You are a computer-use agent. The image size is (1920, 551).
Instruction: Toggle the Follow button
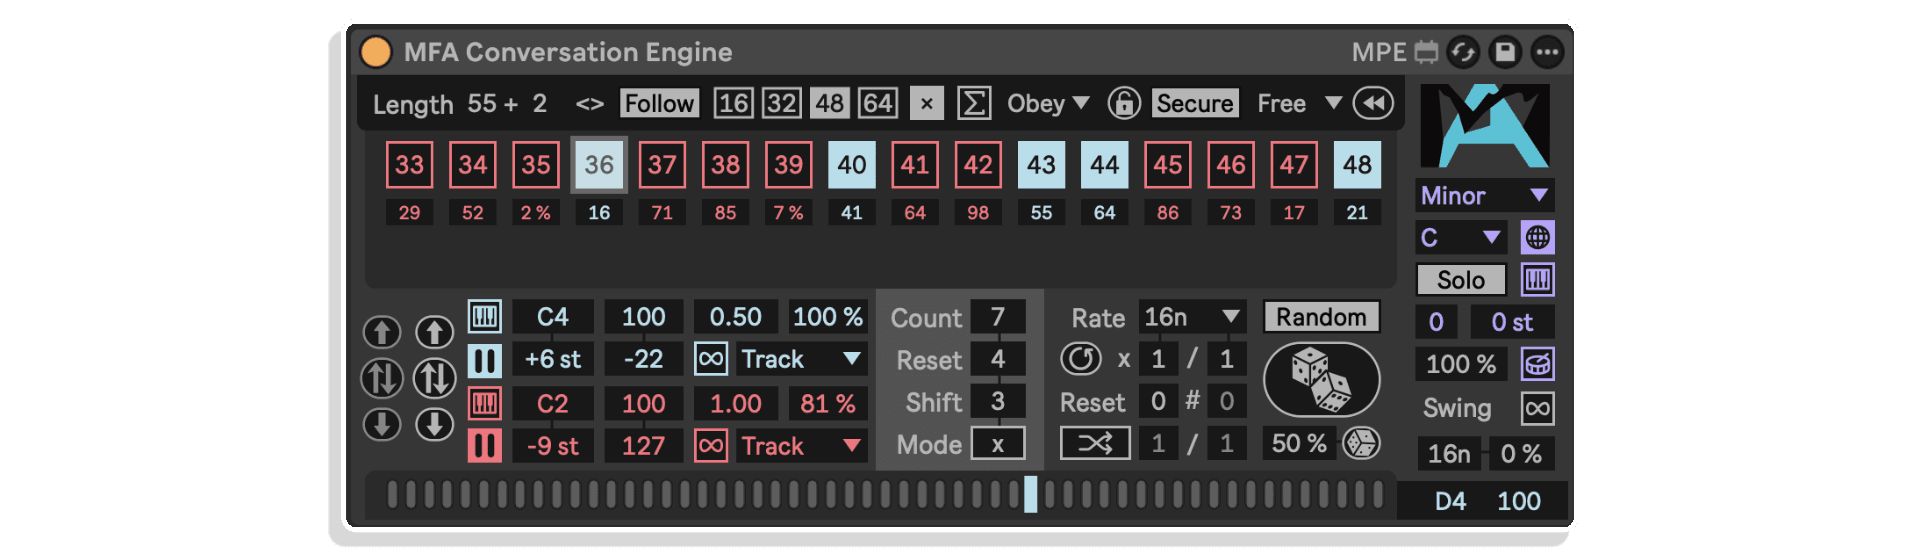(659, 103)
